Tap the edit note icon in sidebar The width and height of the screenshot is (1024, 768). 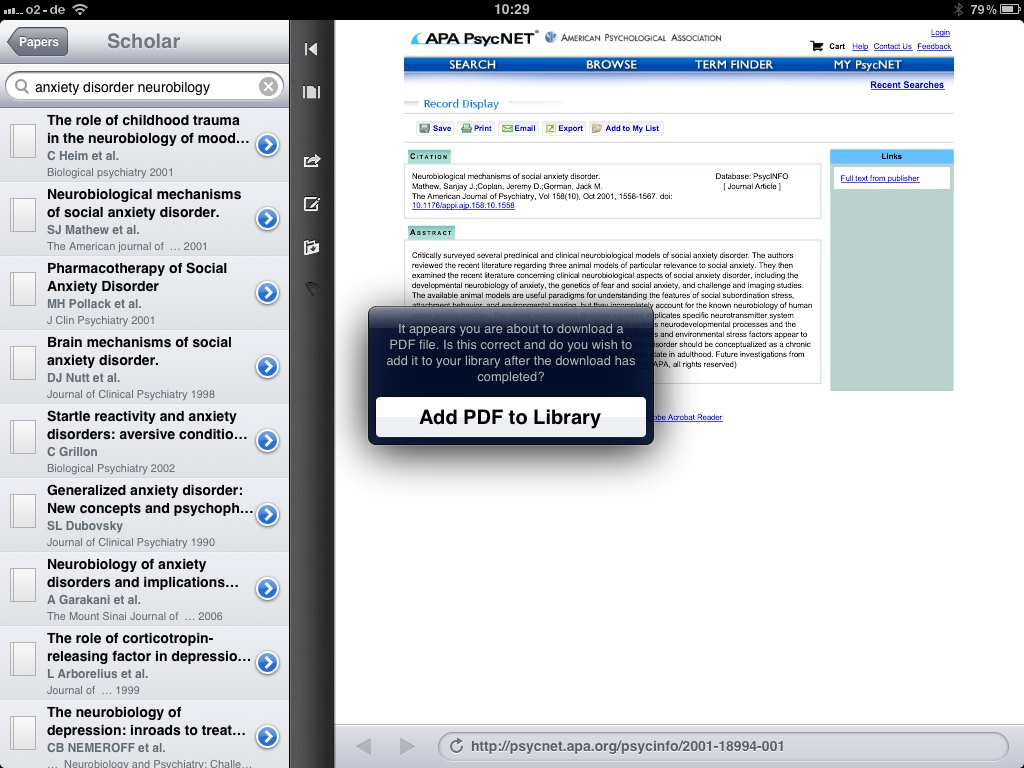pyautogui.click(x=311, y=204)
